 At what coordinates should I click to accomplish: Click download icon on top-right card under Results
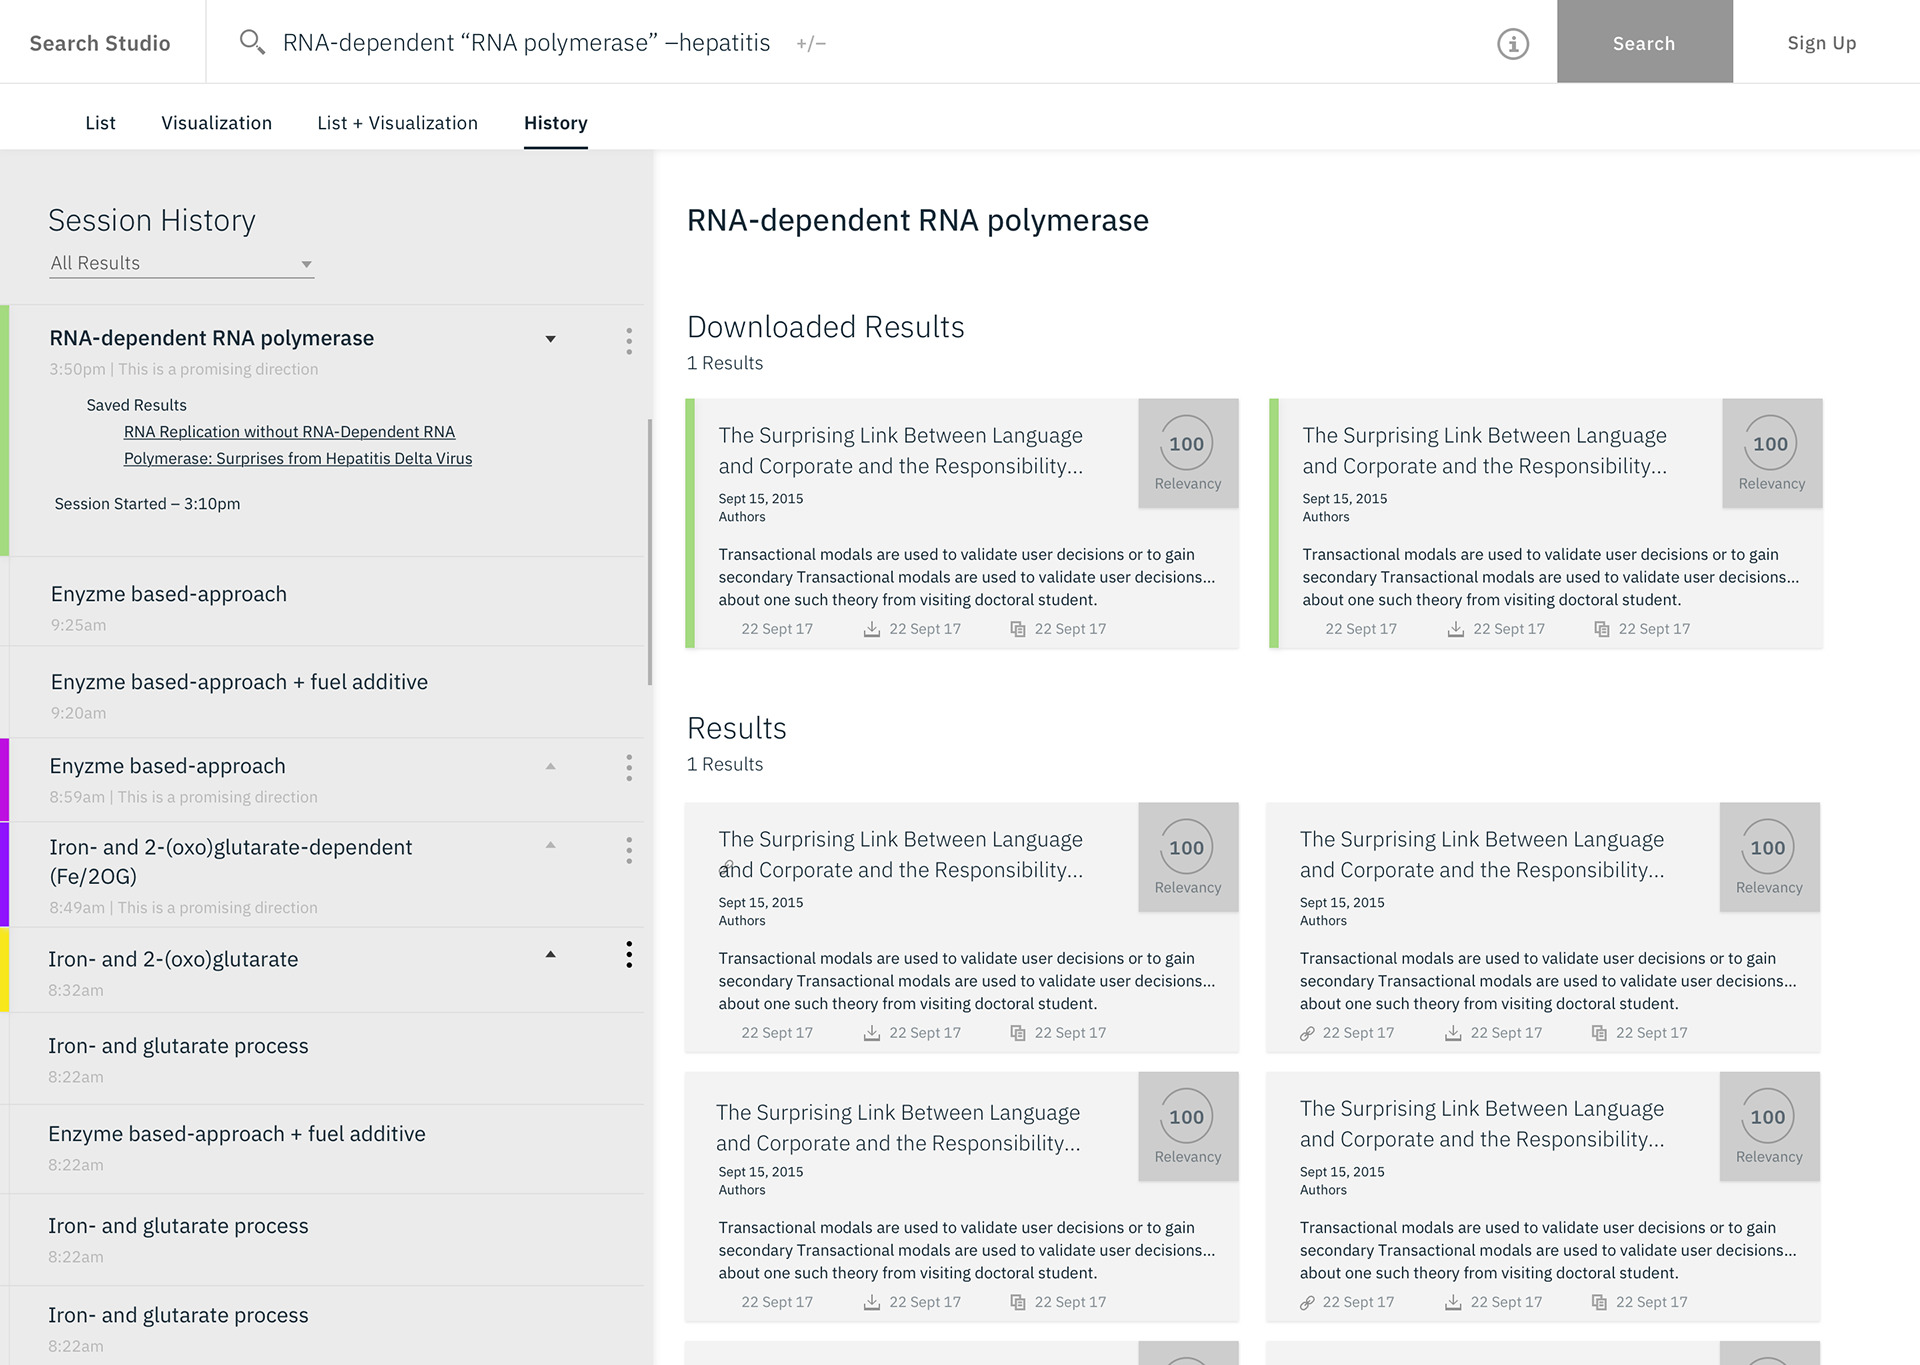(x=1453, y=1033)
